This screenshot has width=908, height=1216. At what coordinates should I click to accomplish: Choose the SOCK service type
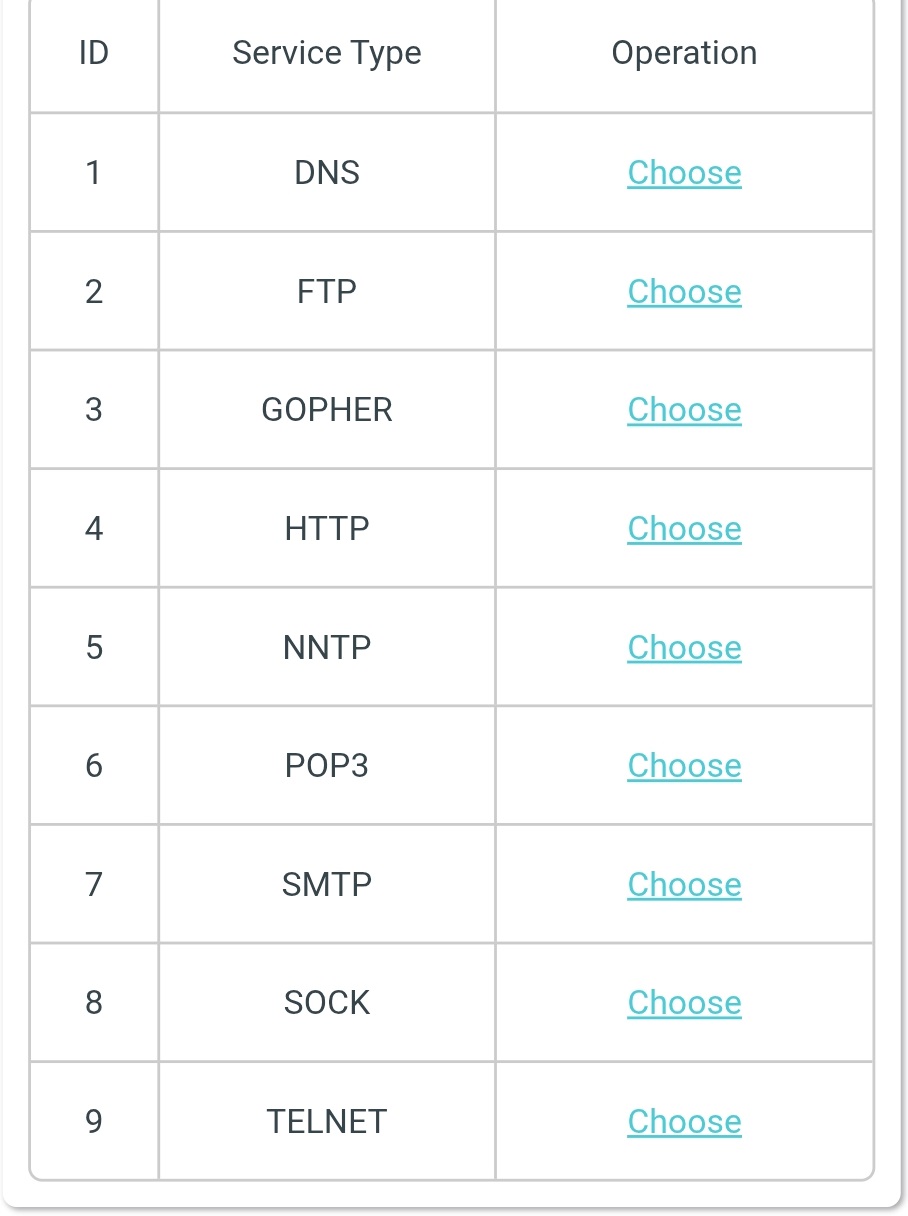(684, 1002)
